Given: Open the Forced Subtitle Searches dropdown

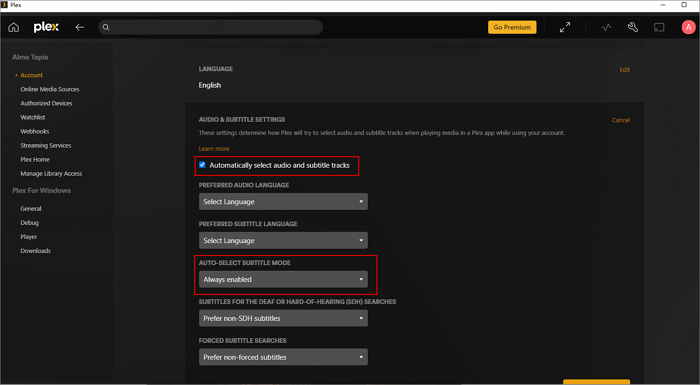Looking at the screenshot, I should click(x=283, y=357).
